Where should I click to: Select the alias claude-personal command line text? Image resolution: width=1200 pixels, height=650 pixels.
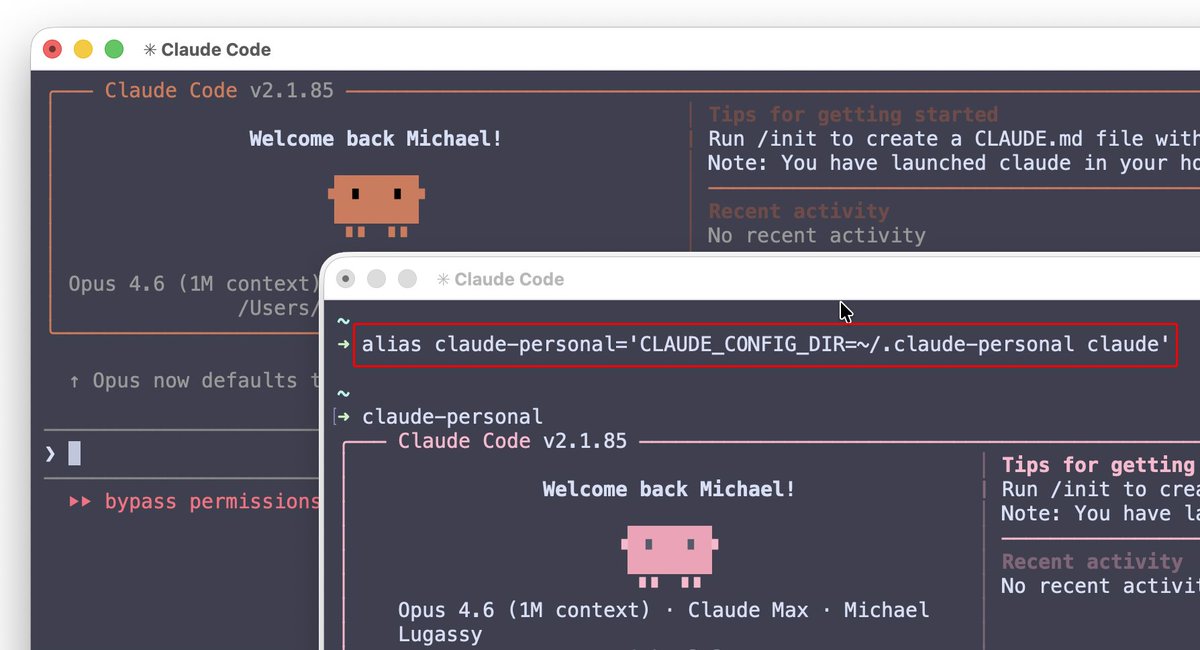(x=765, y=345)
